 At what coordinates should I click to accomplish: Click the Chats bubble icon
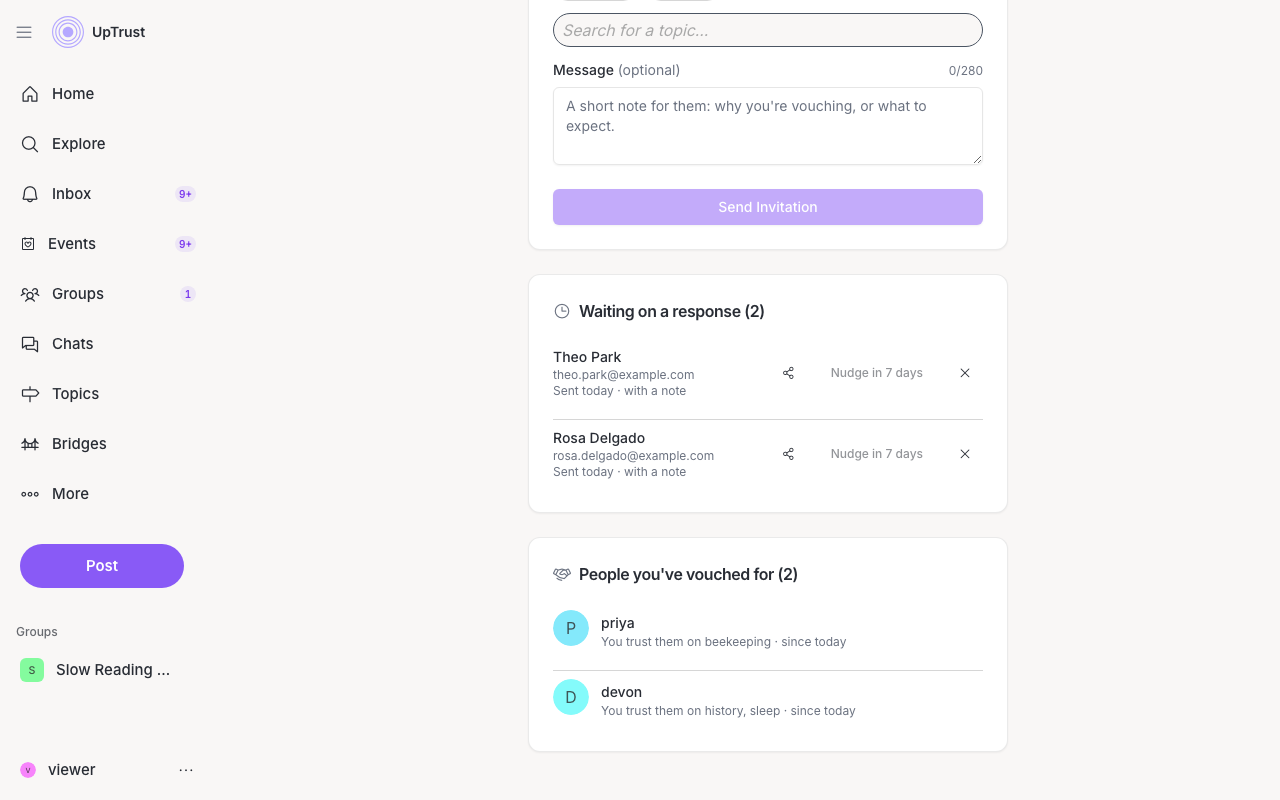(x=30, y=344)
